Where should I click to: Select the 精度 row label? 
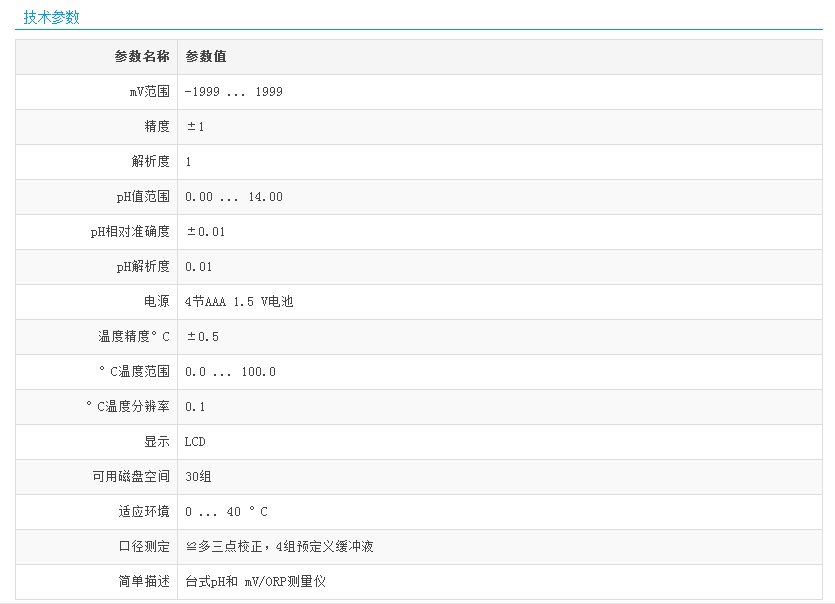[x=157, y=127]
